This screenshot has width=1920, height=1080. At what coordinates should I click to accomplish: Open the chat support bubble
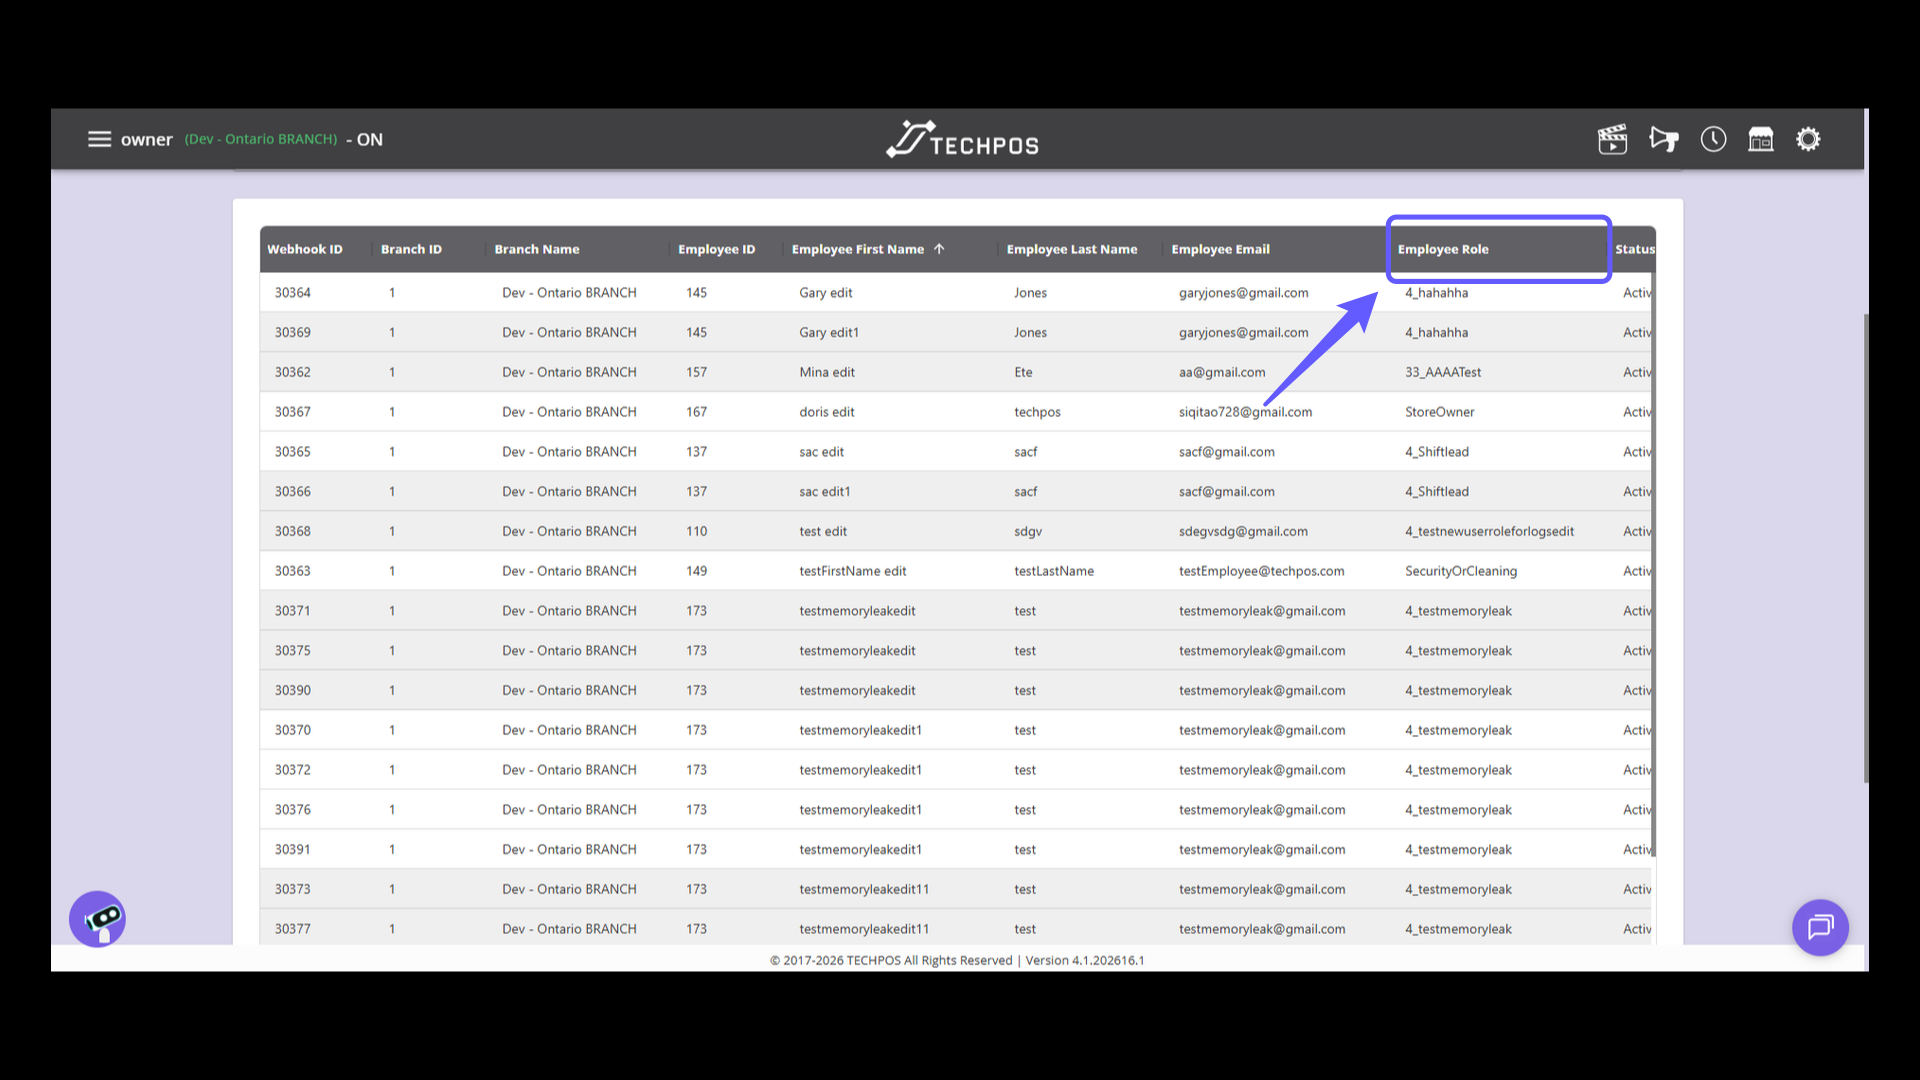click(1820, 928)
